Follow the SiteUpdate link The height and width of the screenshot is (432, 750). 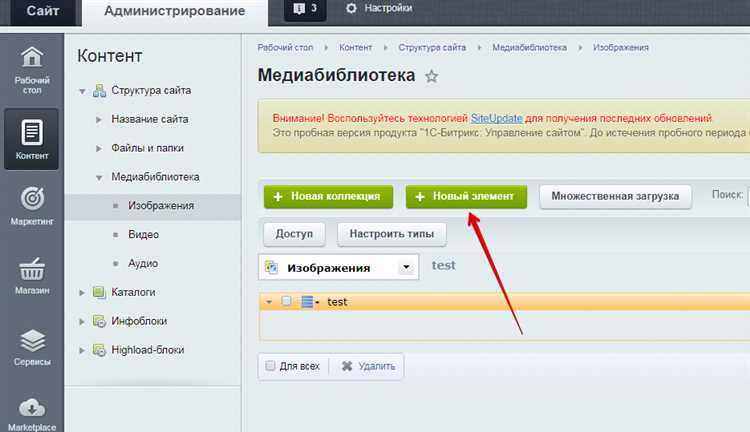(x=496, y=118)
